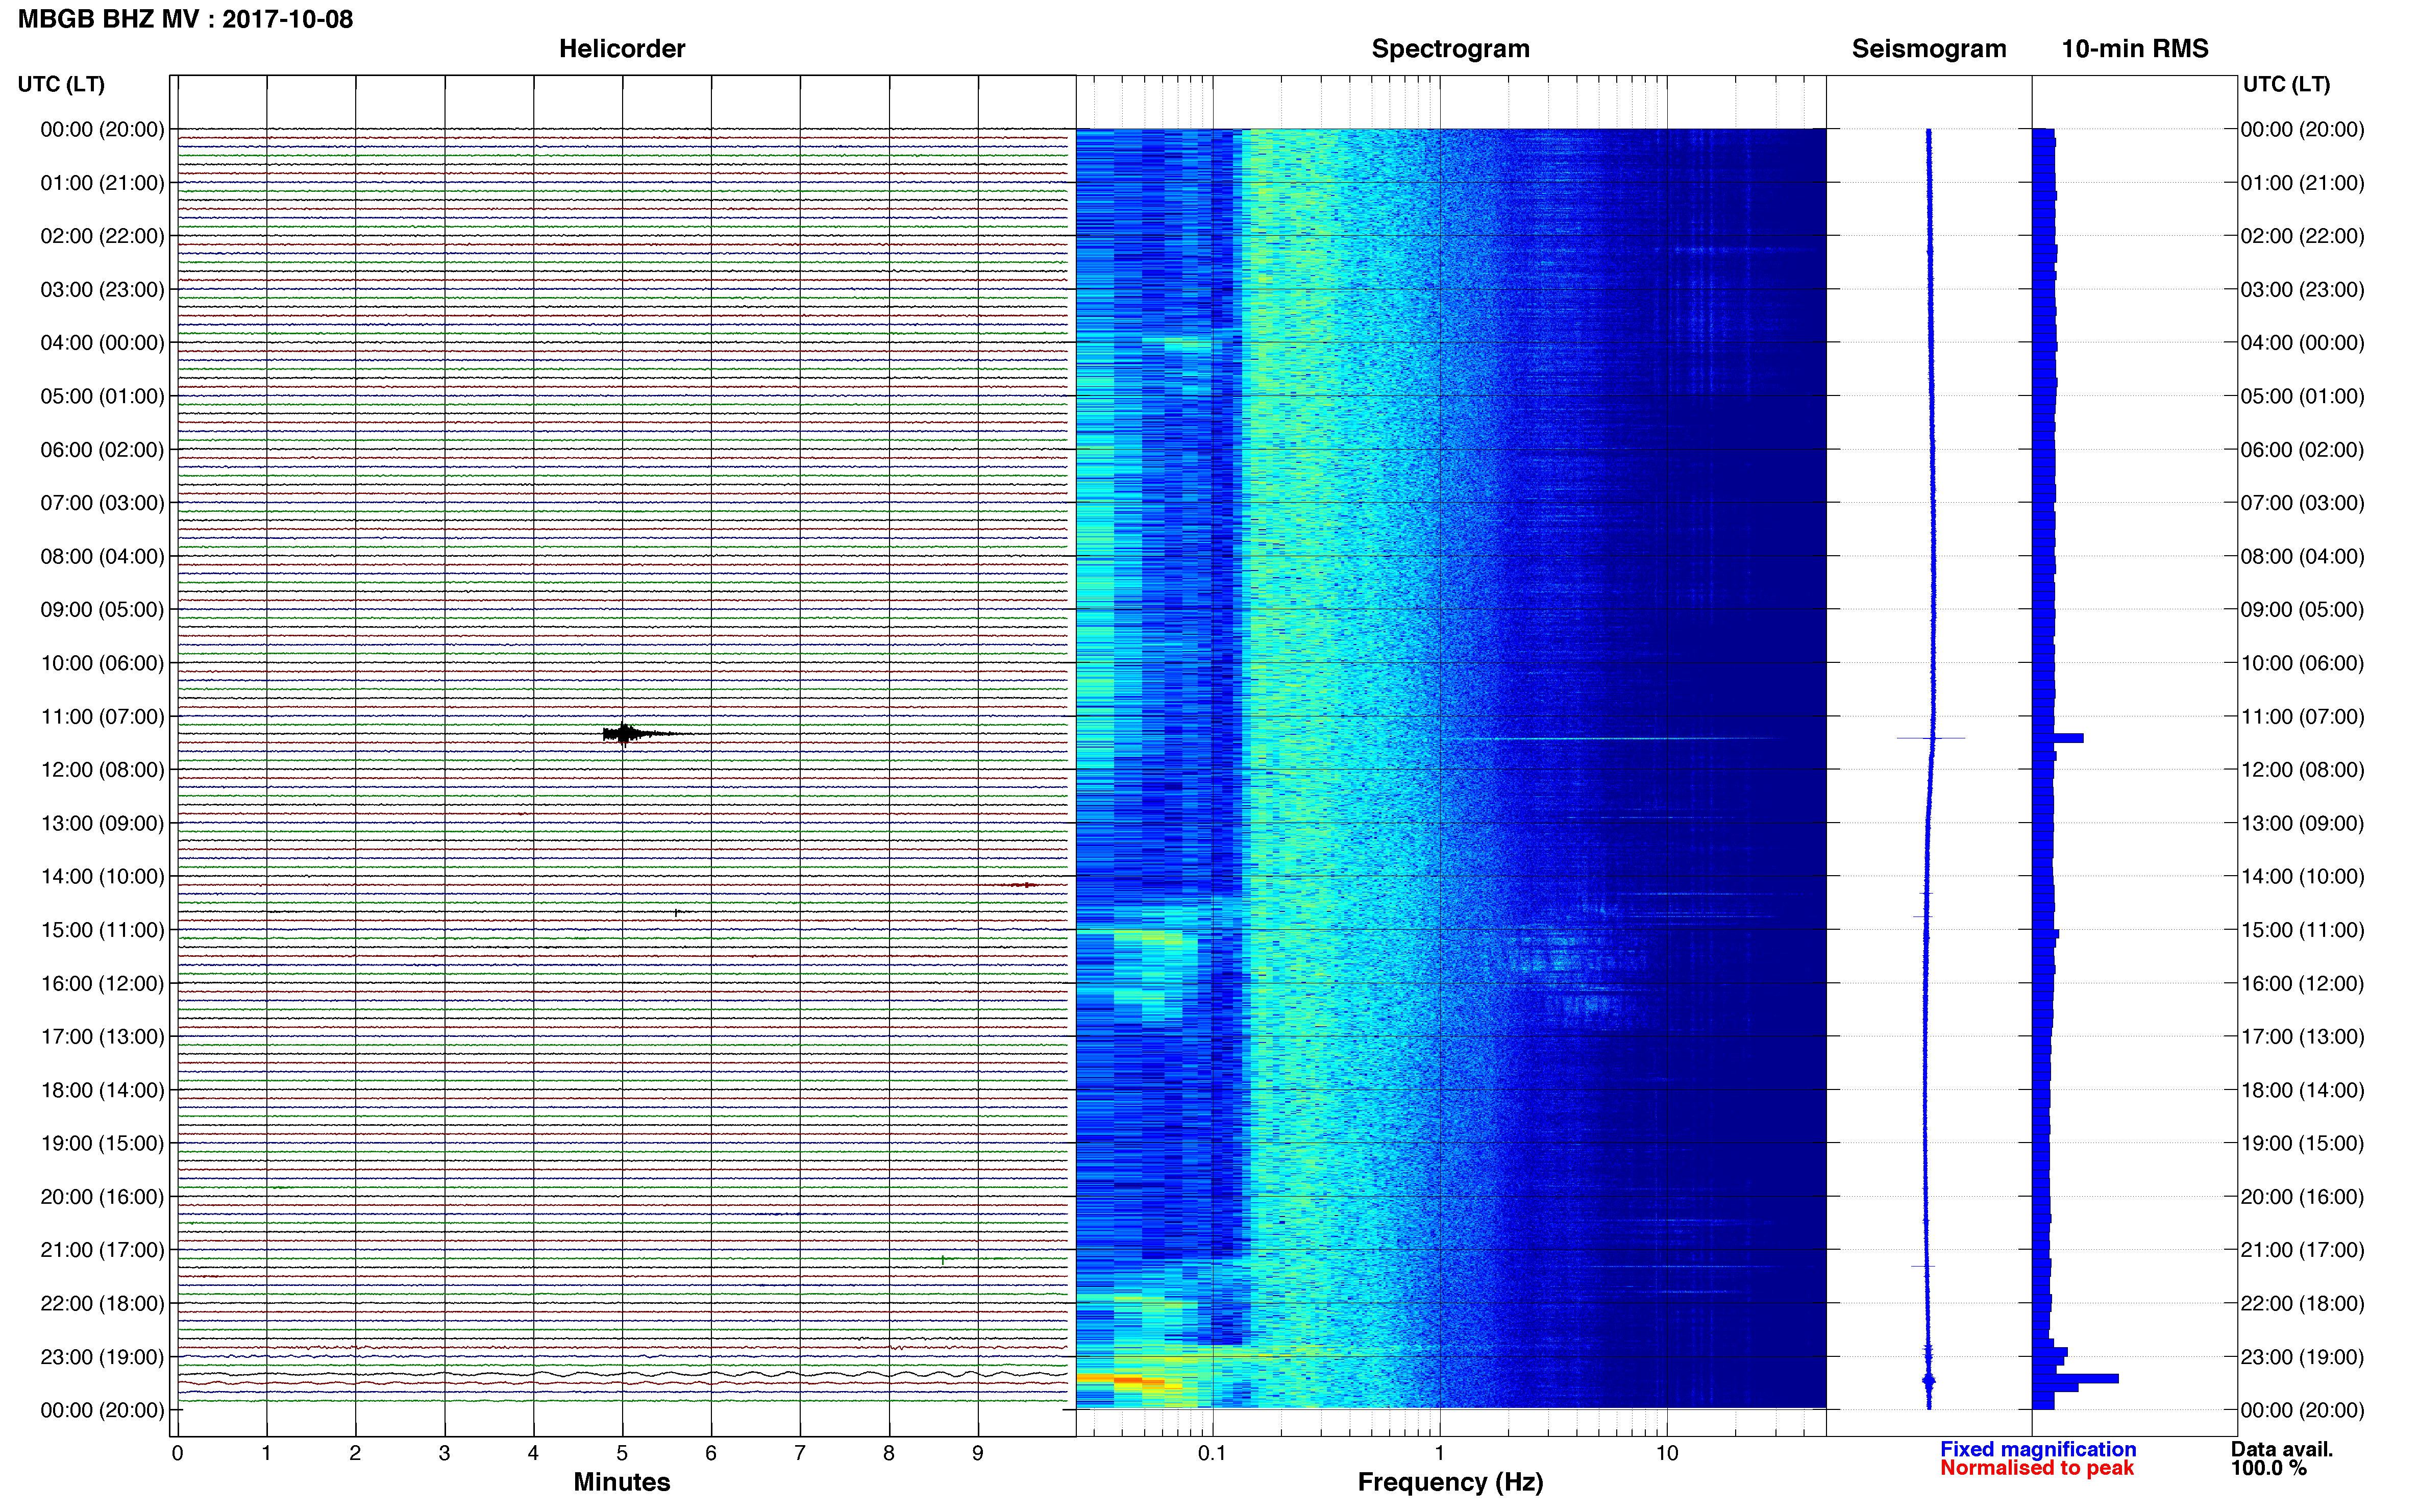Click the left-axis time label '23:00 (19:00)'

[x=102, y=1356]
